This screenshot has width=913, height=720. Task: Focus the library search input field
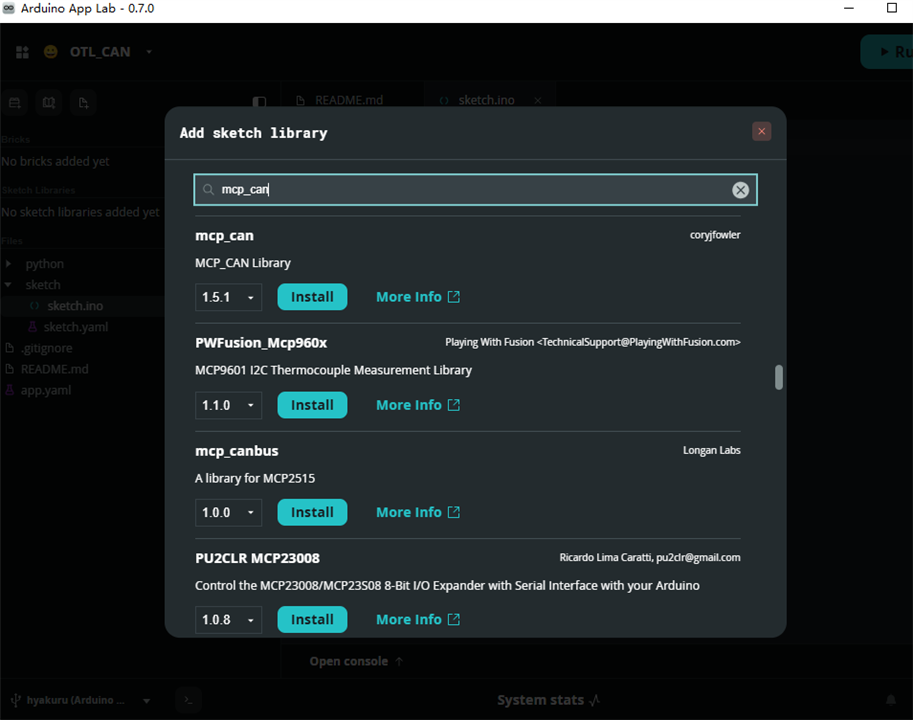coord(475,189)
